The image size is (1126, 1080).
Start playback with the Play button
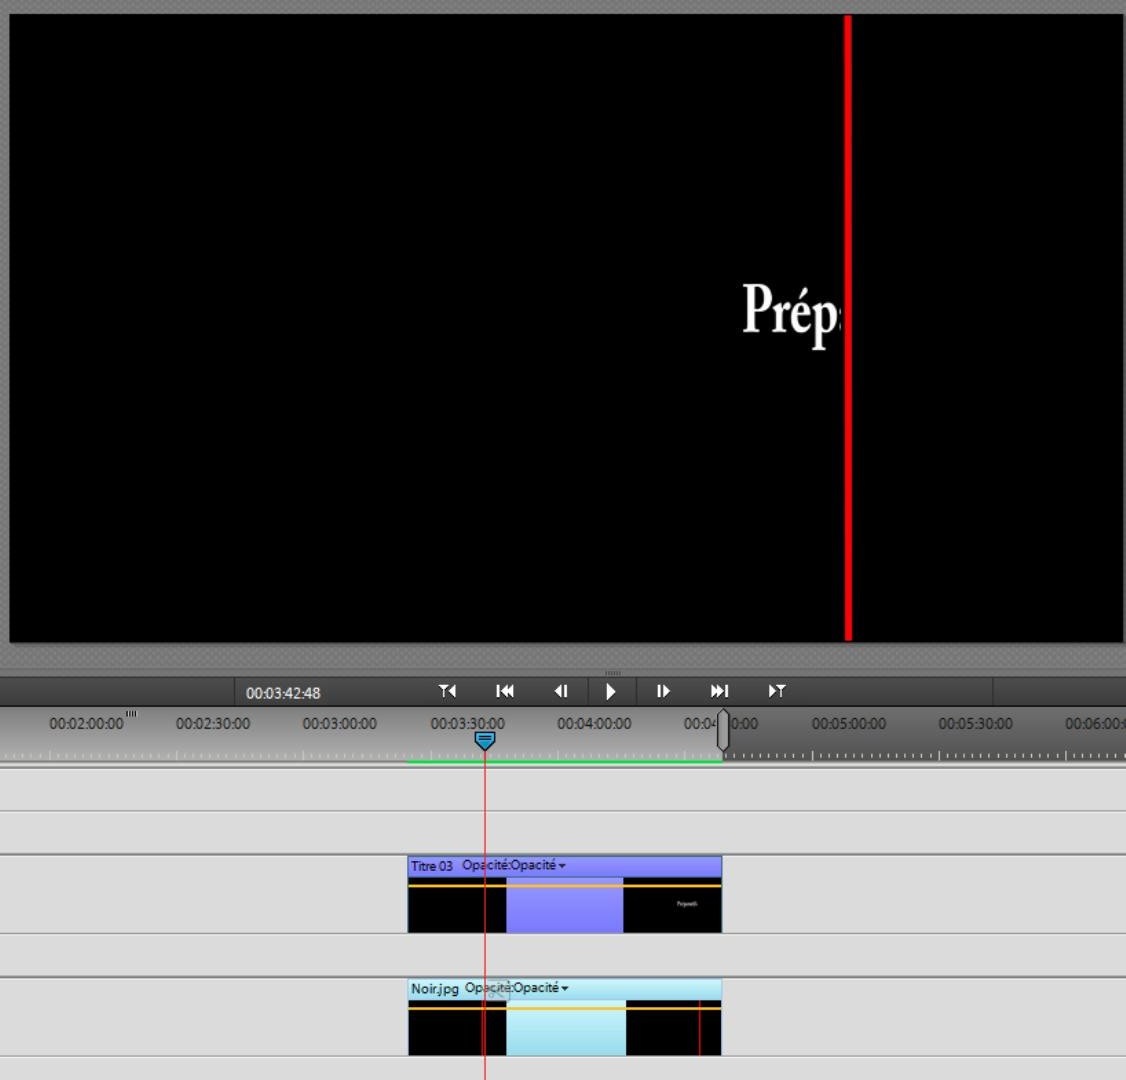pos(611,691)
